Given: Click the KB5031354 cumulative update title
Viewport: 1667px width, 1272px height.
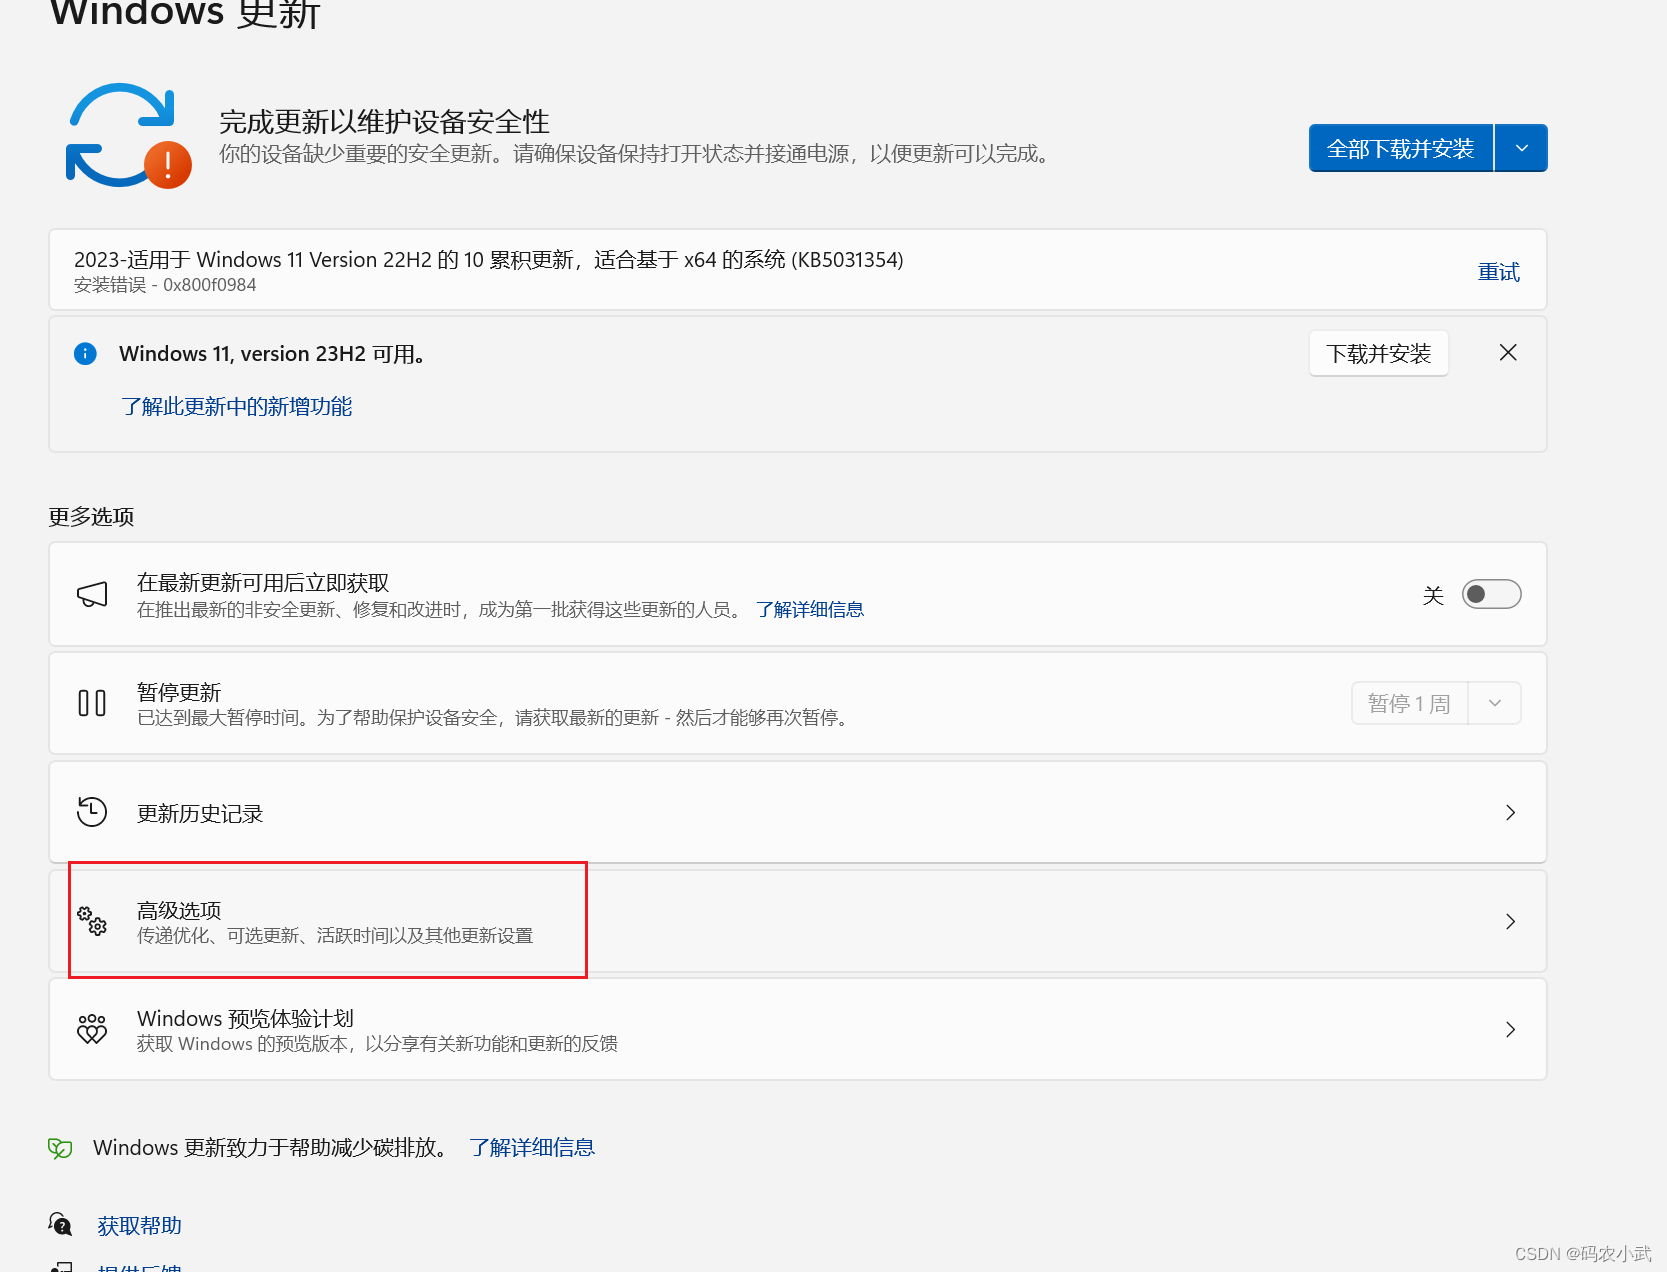Looking at the screenshot, I should point(489,259).
